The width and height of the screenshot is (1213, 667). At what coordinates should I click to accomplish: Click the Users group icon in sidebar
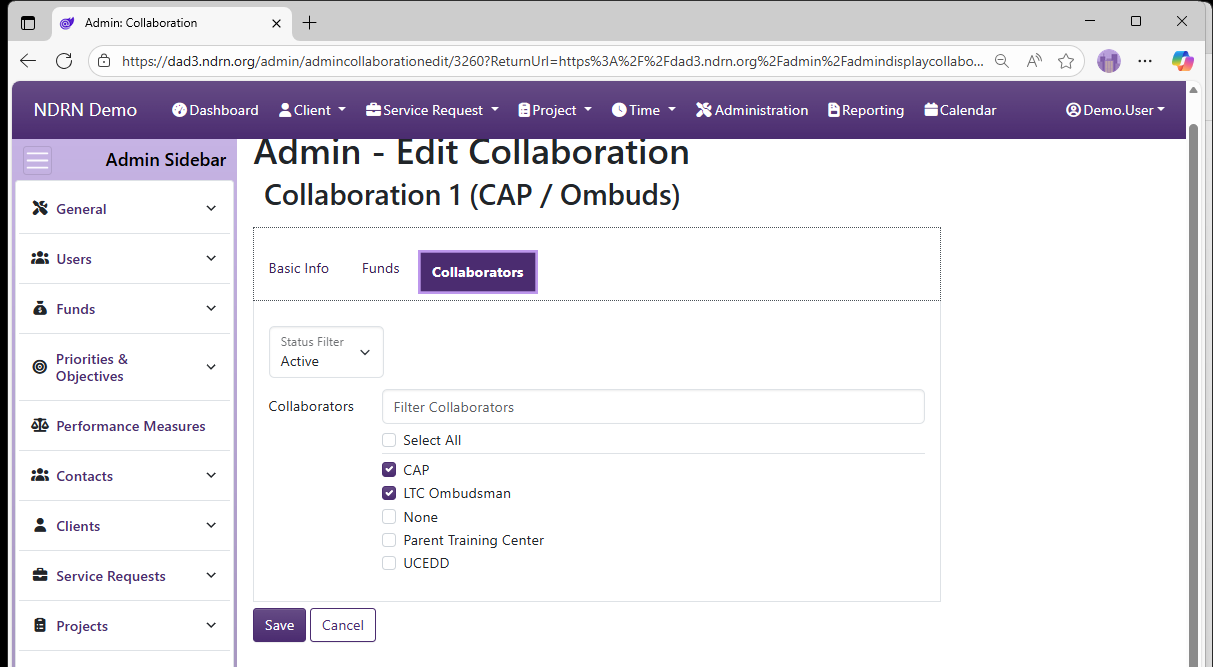point(40,259)
